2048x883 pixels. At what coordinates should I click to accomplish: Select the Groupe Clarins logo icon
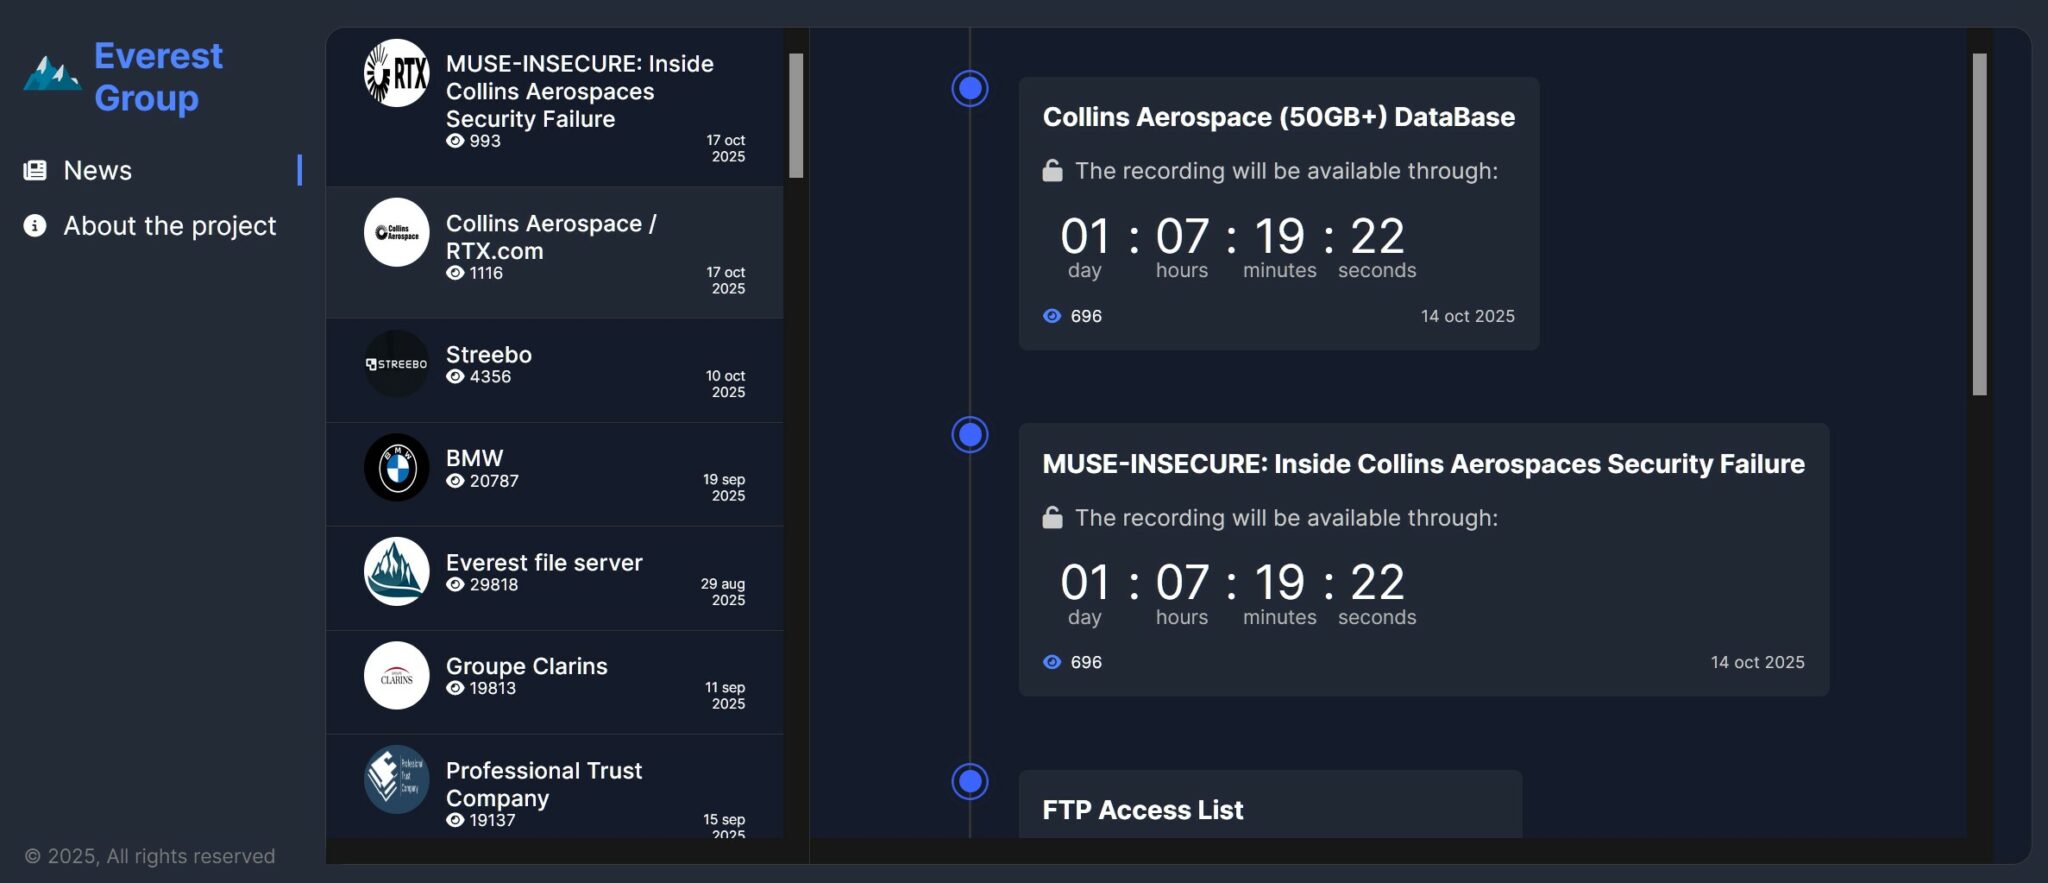tap(396, 676)
